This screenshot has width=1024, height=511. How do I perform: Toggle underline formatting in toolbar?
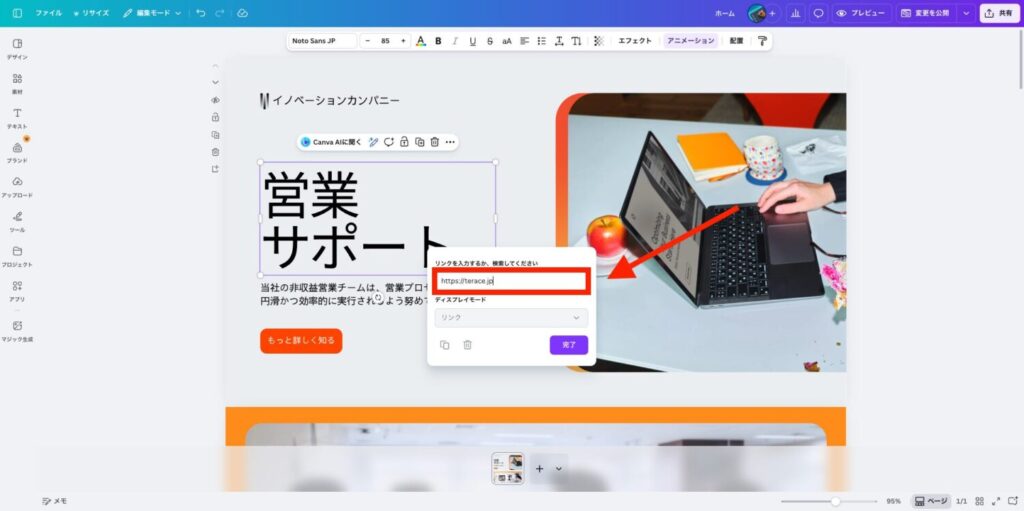click(x=472, y=41)
